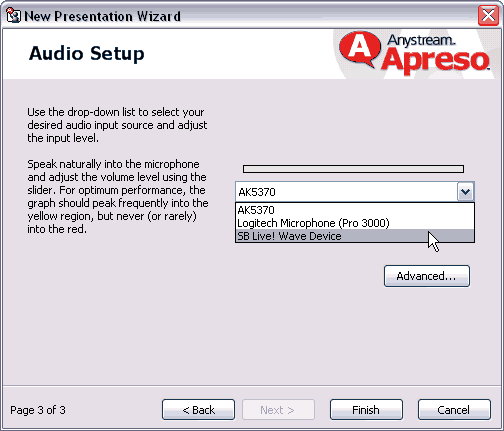Click the Finish button
The height and width of the screenshot is (431, 504).
click(366, 410)
